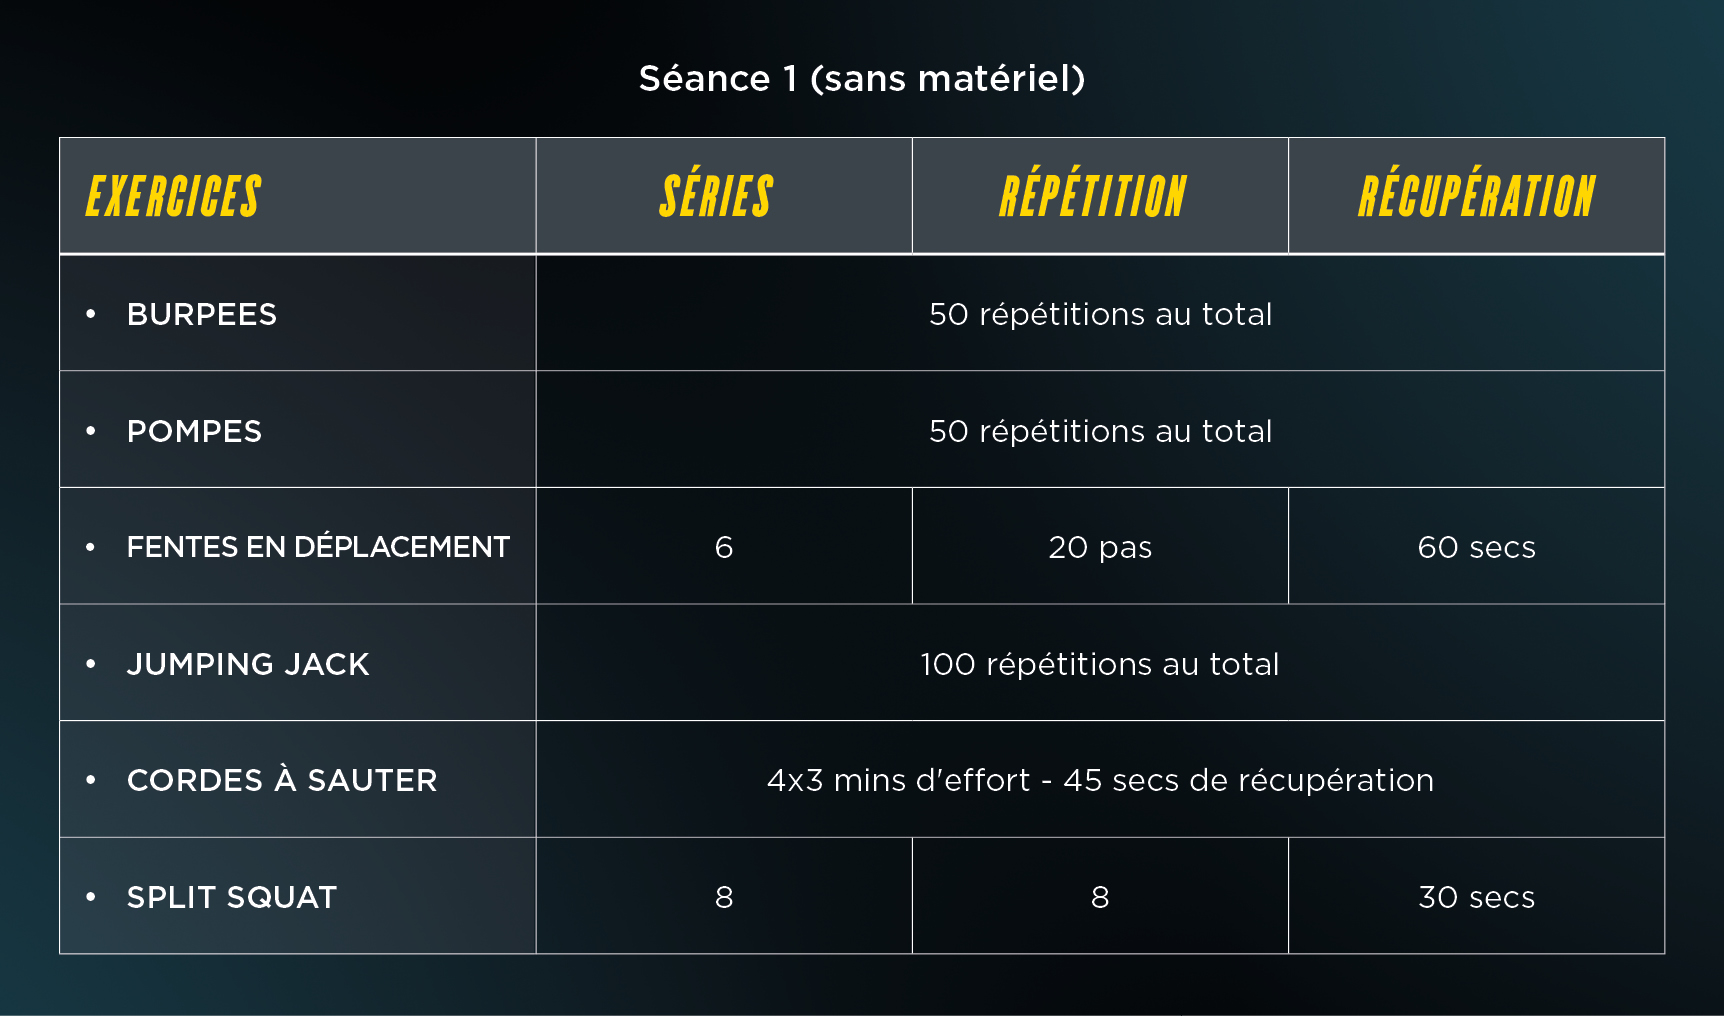
Task: Click the Split Squat series value 8
Action: click(x=724, y=897)
